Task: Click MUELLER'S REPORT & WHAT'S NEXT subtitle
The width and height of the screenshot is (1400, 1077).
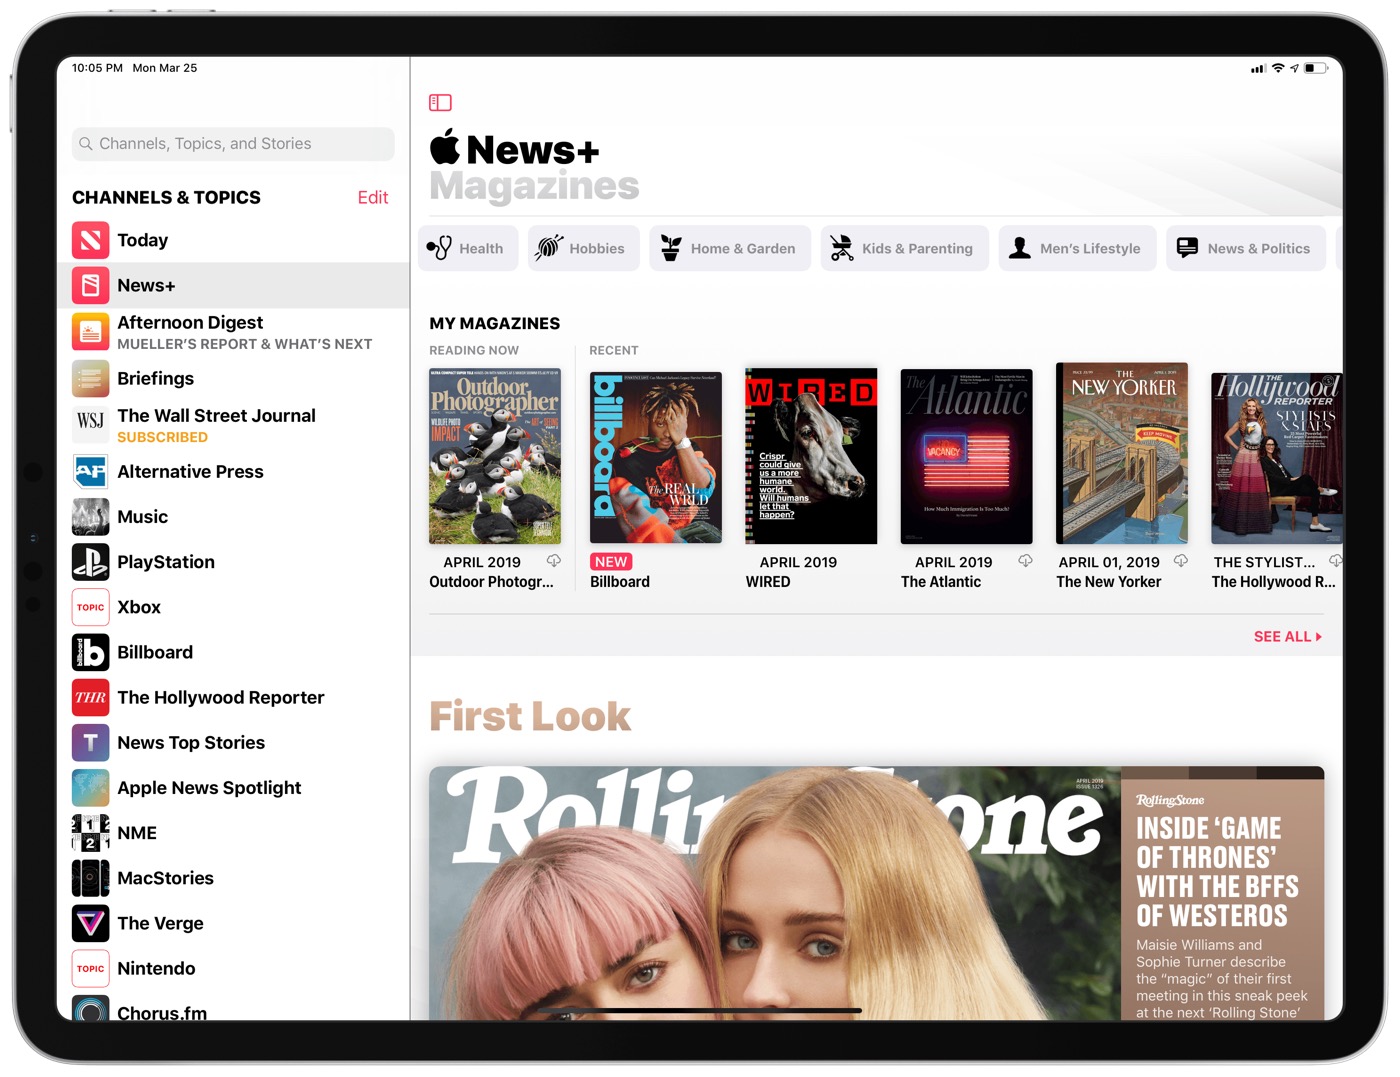Action: [x=244, y=344]
